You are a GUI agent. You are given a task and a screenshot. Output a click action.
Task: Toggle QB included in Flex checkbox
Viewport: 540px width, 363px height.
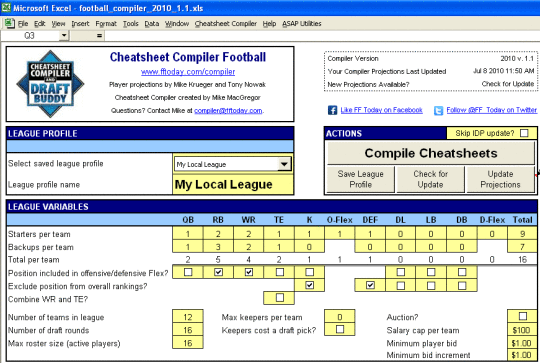188,272
